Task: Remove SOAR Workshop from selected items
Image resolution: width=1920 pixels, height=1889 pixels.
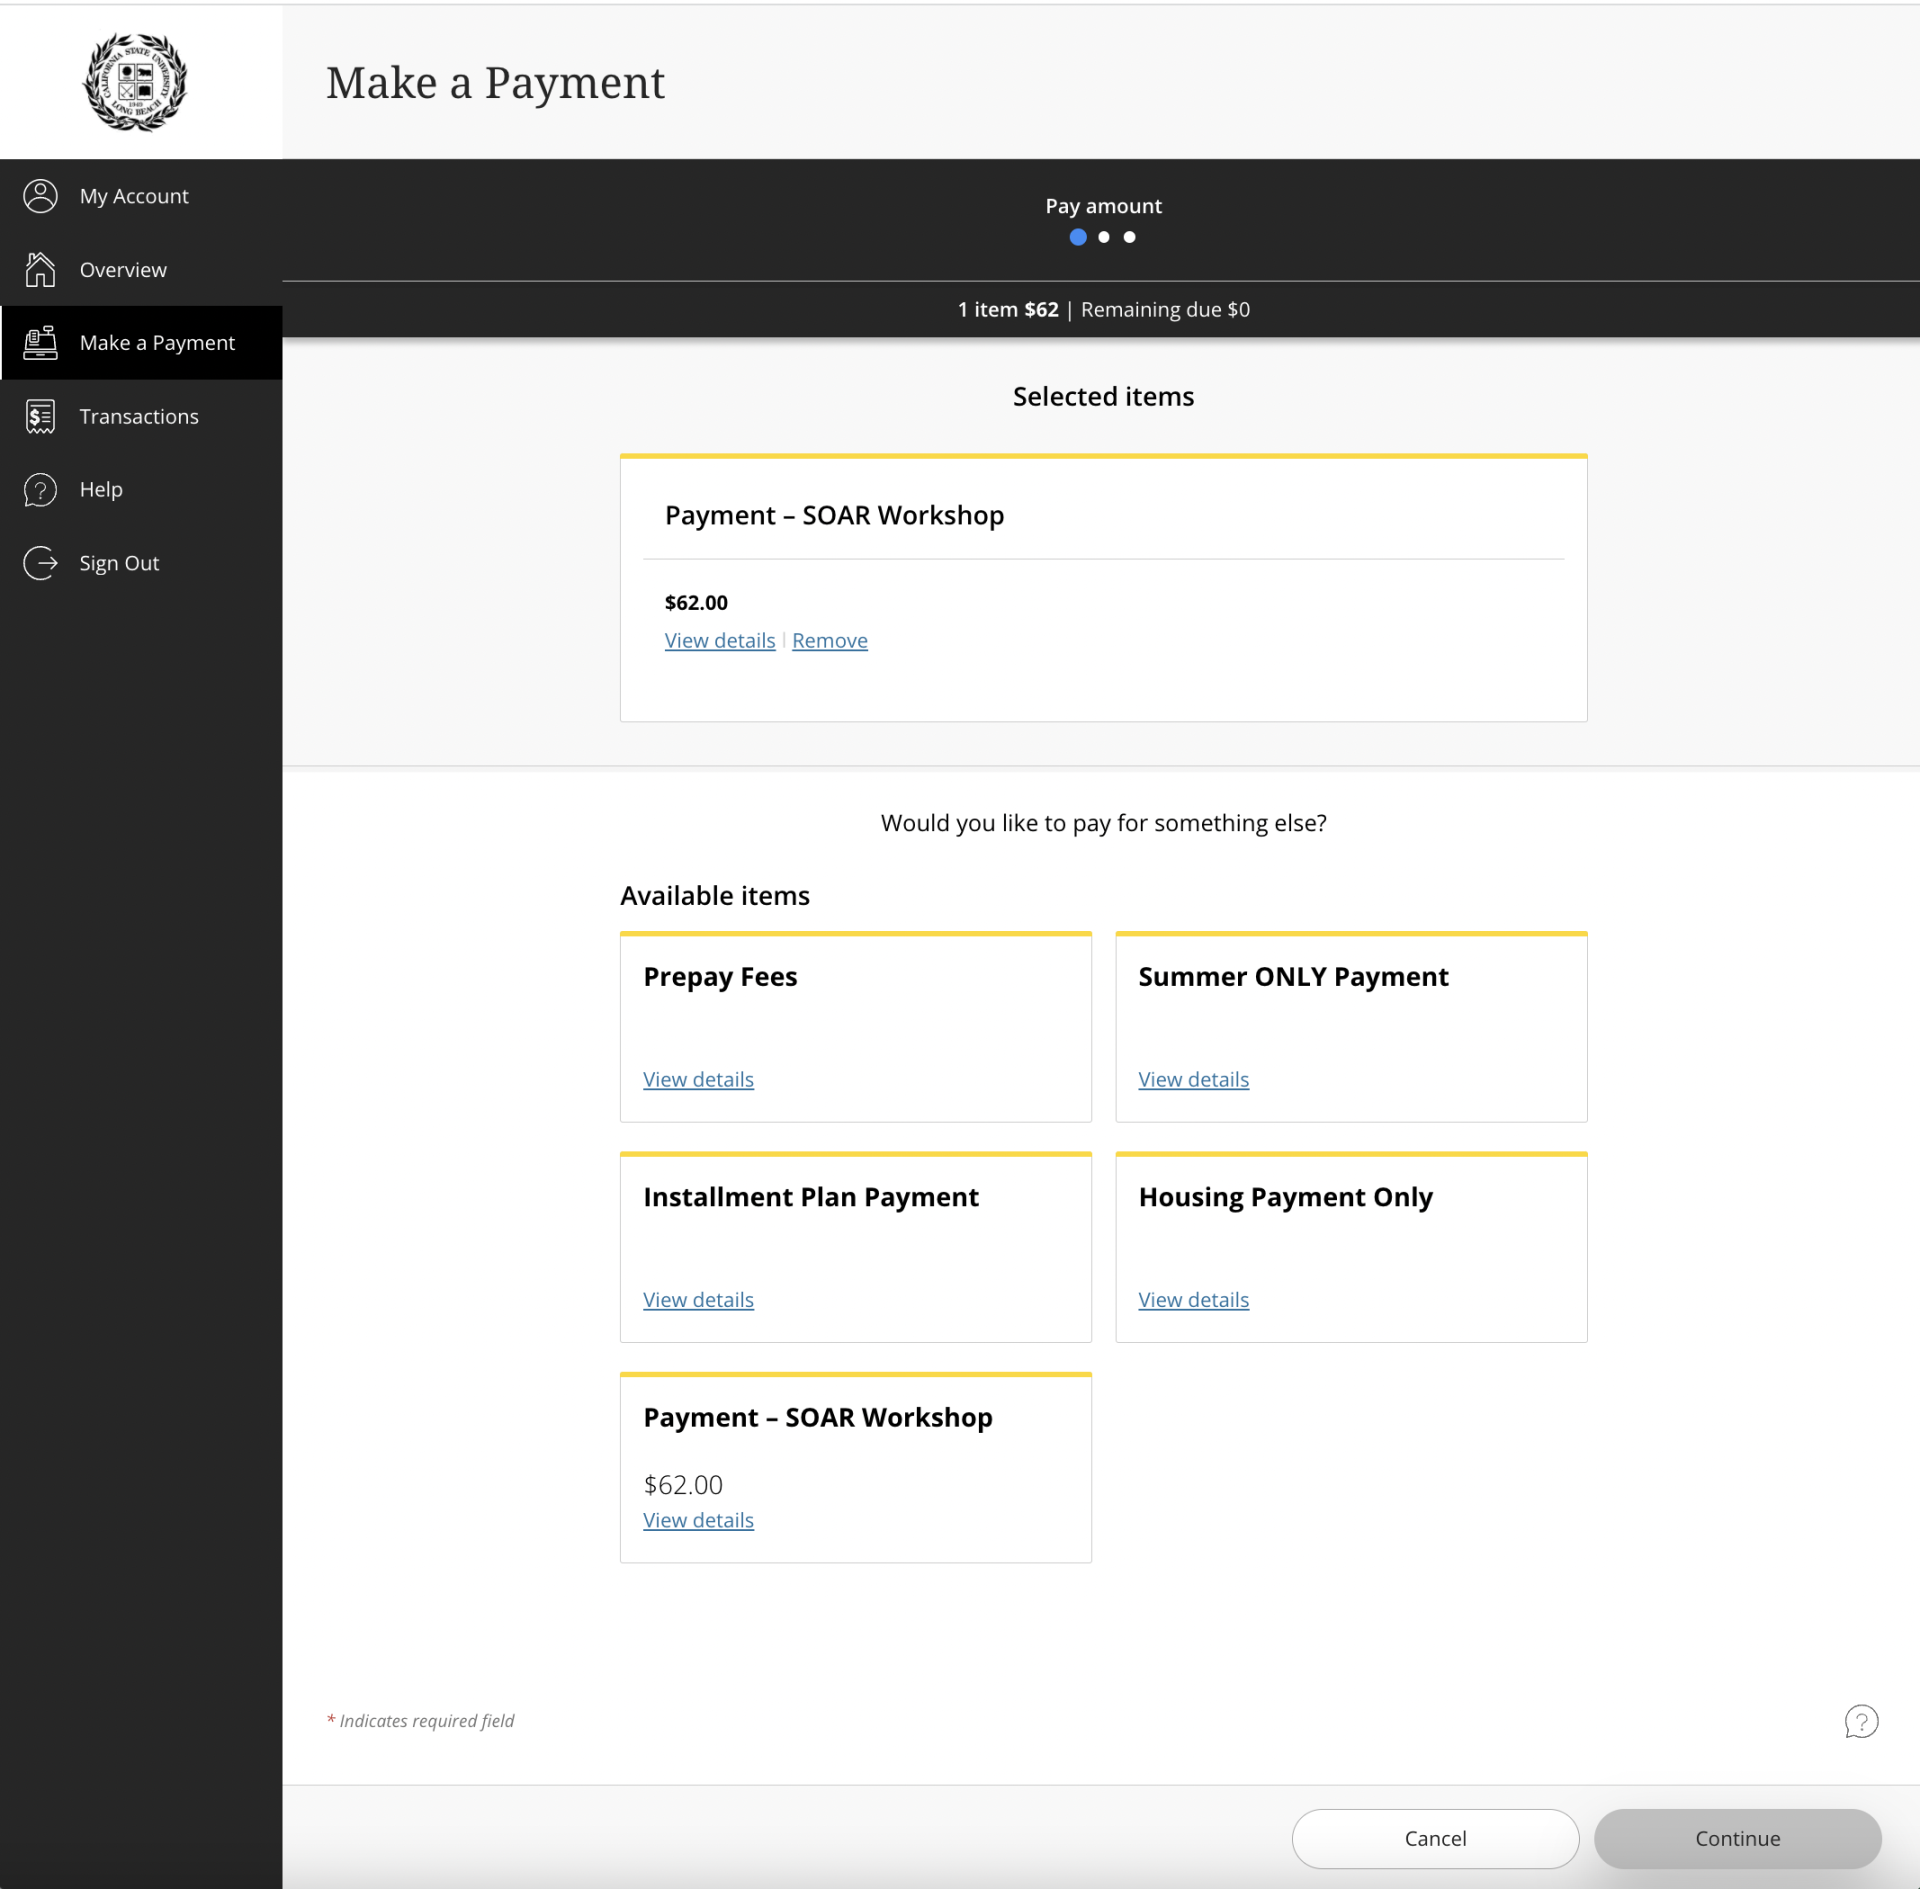Action: (829, 638)
